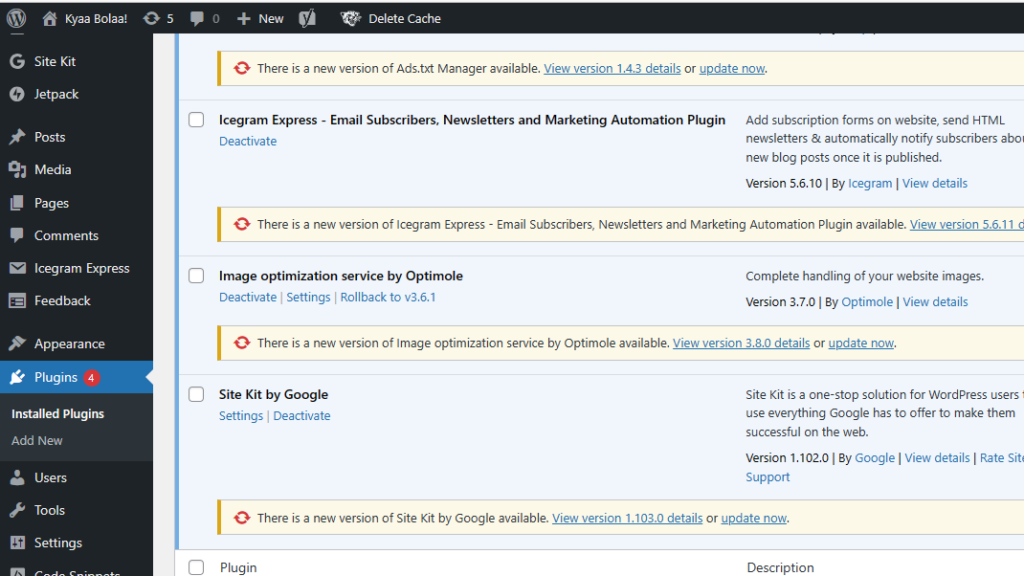The image size is (1024, 576).
Task: Click the Jetpack icon in sidebar
Action: click(x=17, y=94)
